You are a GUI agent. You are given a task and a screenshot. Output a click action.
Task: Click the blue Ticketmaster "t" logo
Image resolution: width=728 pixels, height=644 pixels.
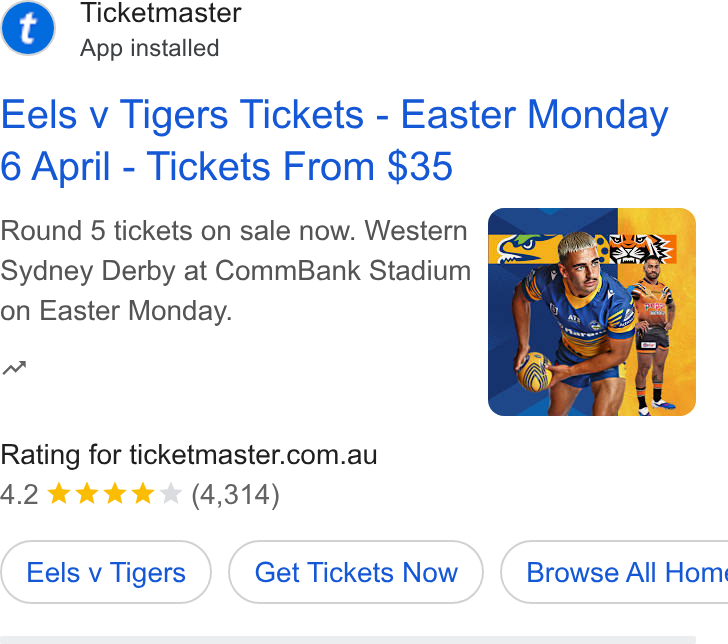coord(28,28)
